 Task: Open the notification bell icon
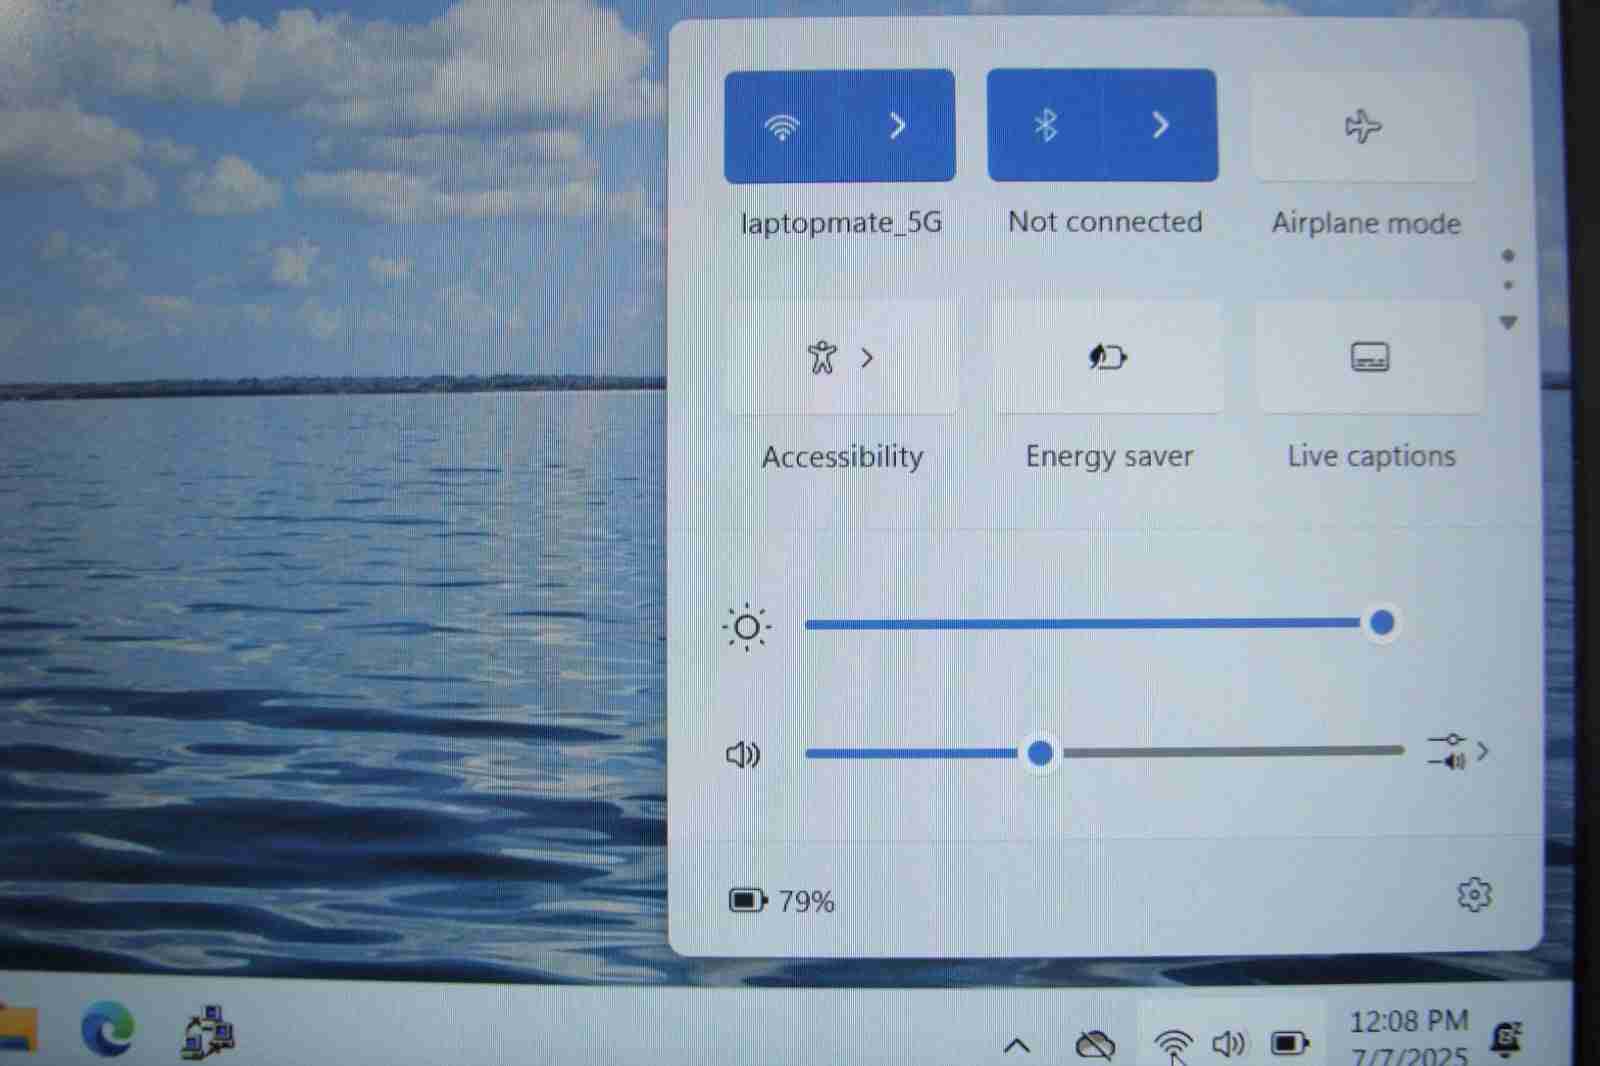pyautogui.click(x=1505, y=1039)
